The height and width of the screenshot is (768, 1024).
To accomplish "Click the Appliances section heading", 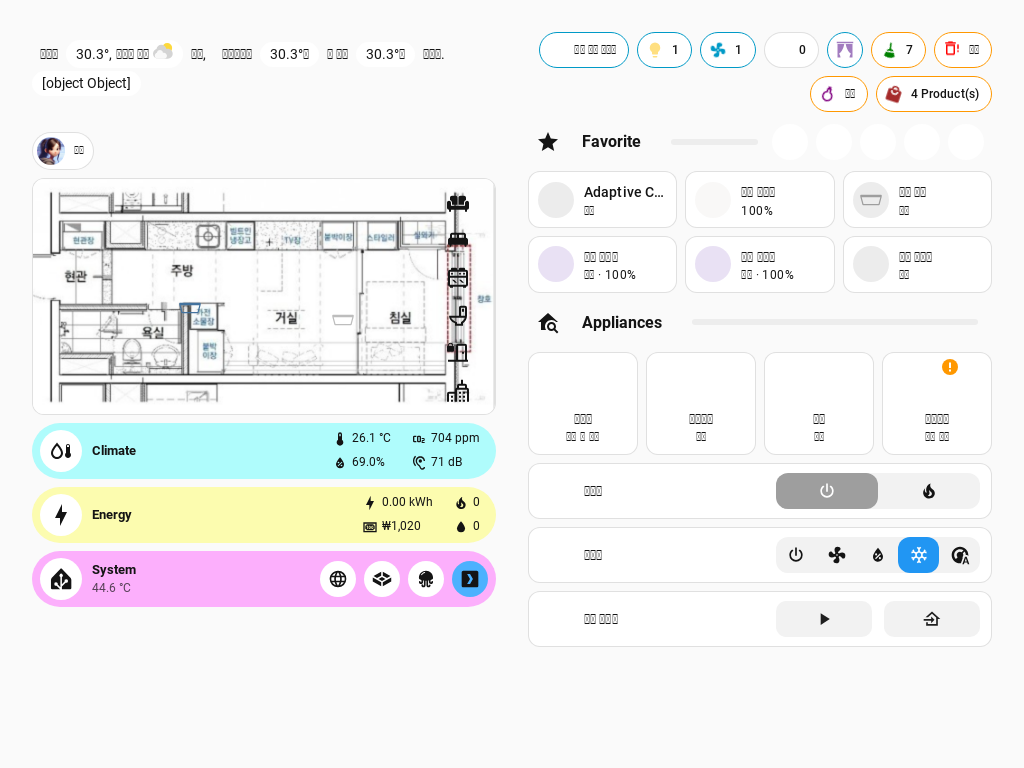I will coord(622,323).
